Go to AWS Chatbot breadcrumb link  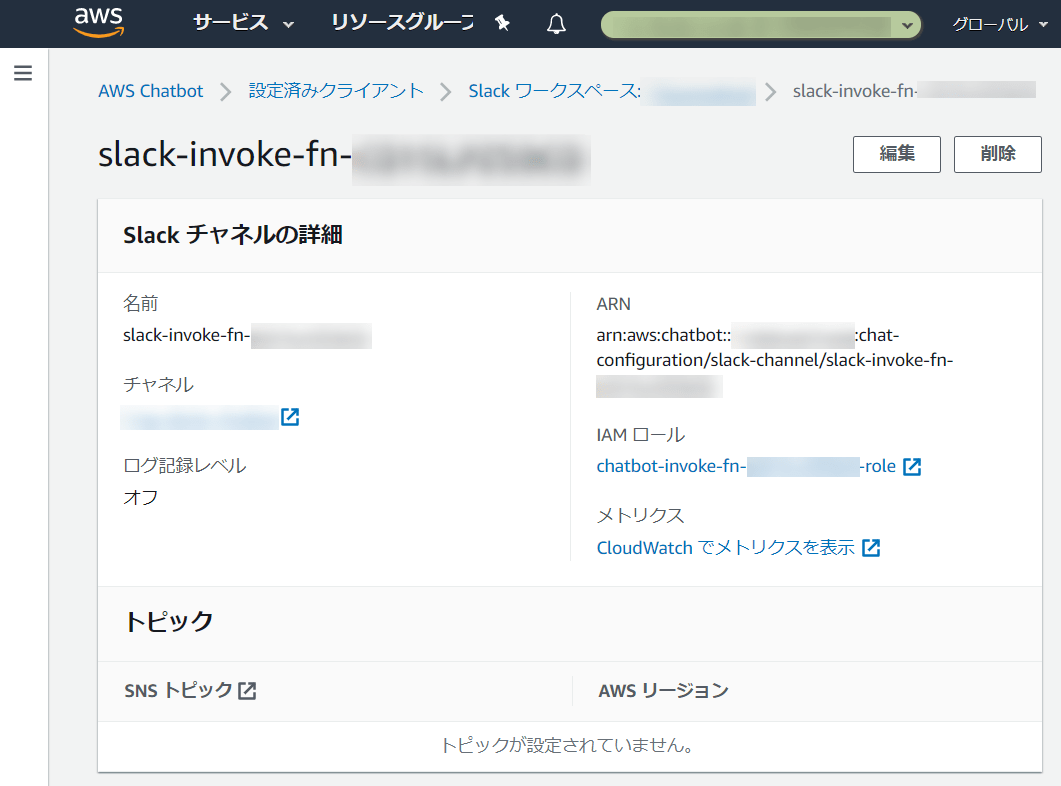(x=150, y=91)
